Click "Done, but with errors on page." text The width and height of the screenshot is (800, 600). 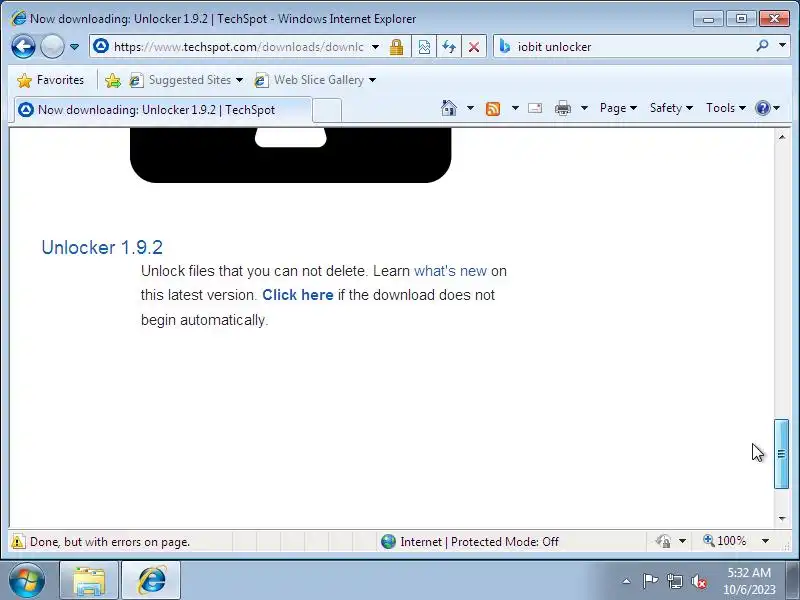(110, 542)
